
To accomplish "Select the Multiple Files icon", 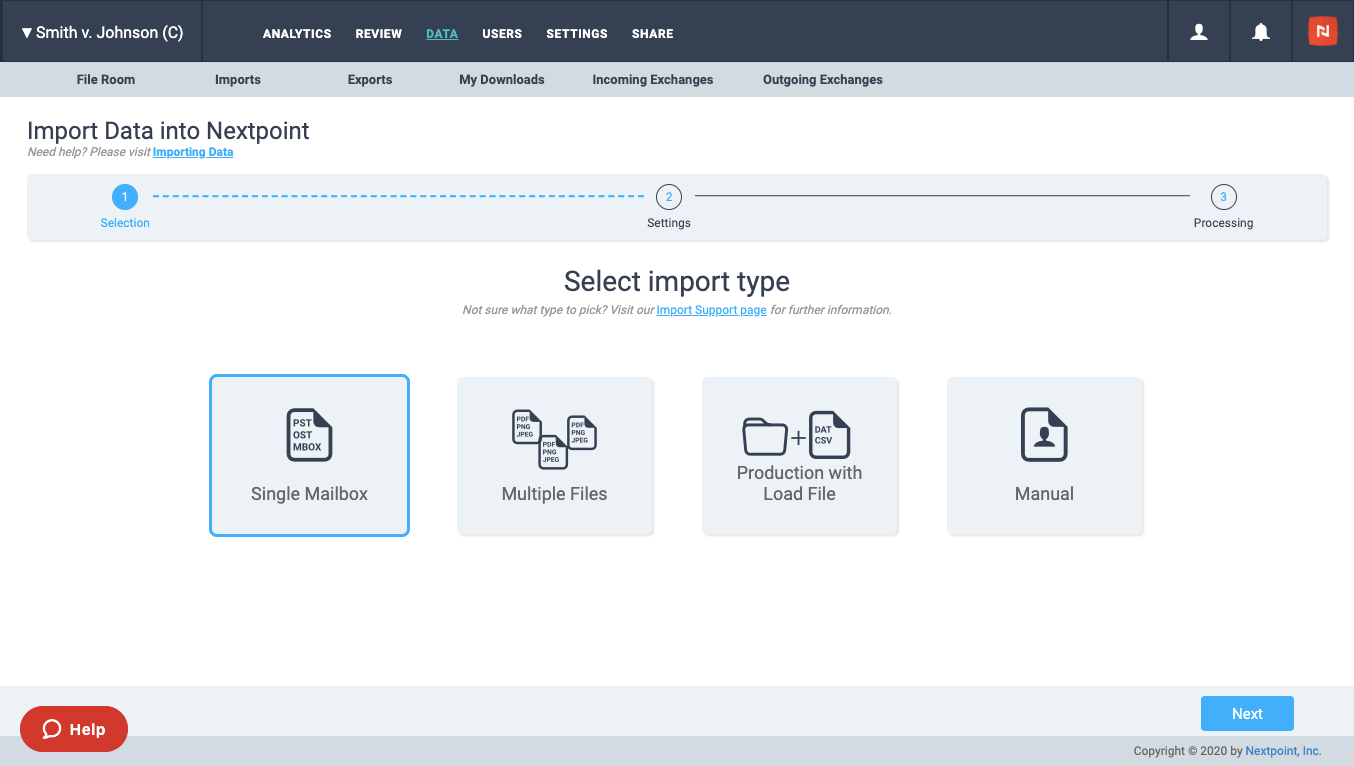I will [x=554, y=439].
